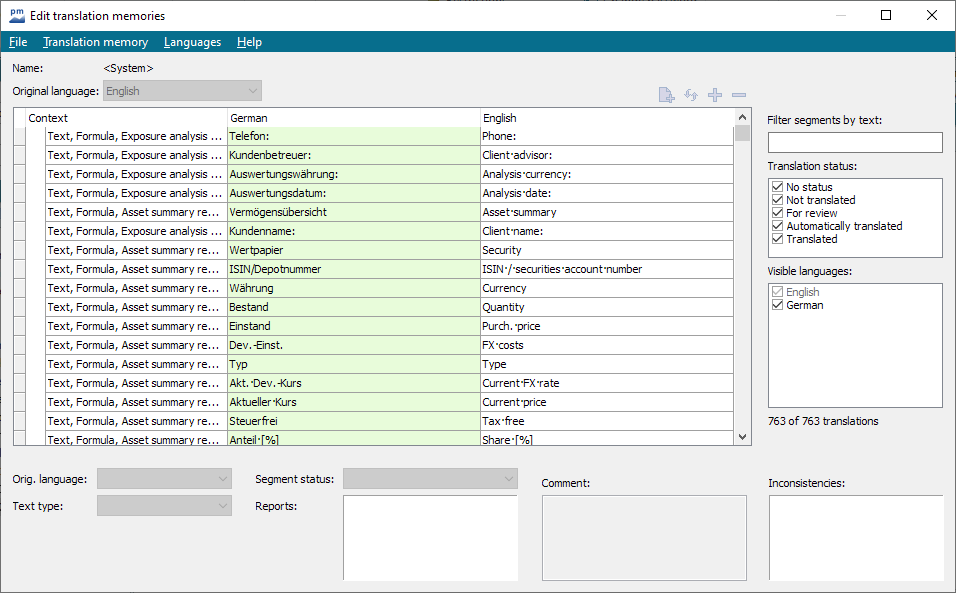Open the Languages menu
Screen dimensions: 956x593
[x=192, y=42]
